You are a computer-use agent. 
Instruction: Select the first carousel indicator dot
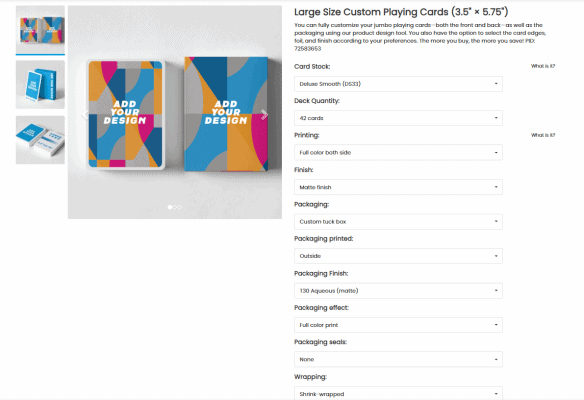170,207
